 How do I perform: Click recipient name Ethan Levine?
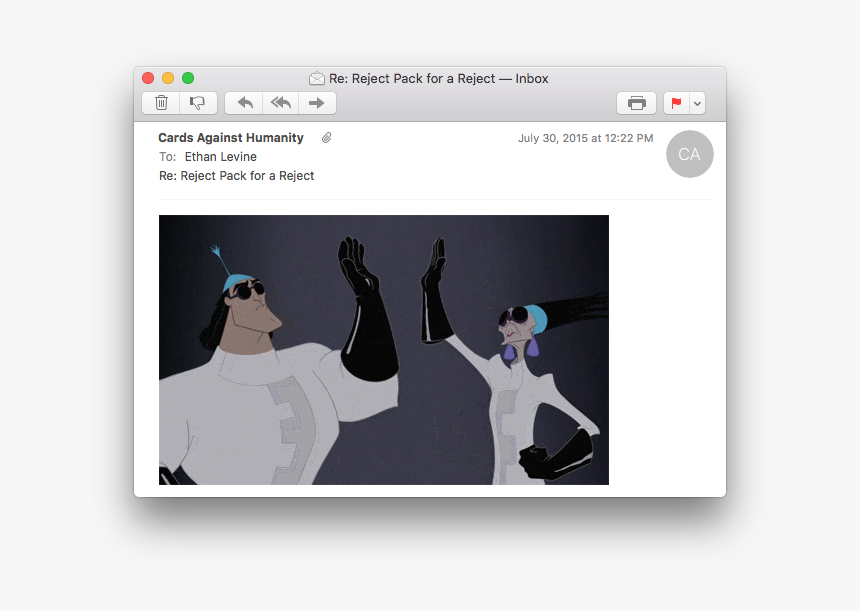click(220, 157)
